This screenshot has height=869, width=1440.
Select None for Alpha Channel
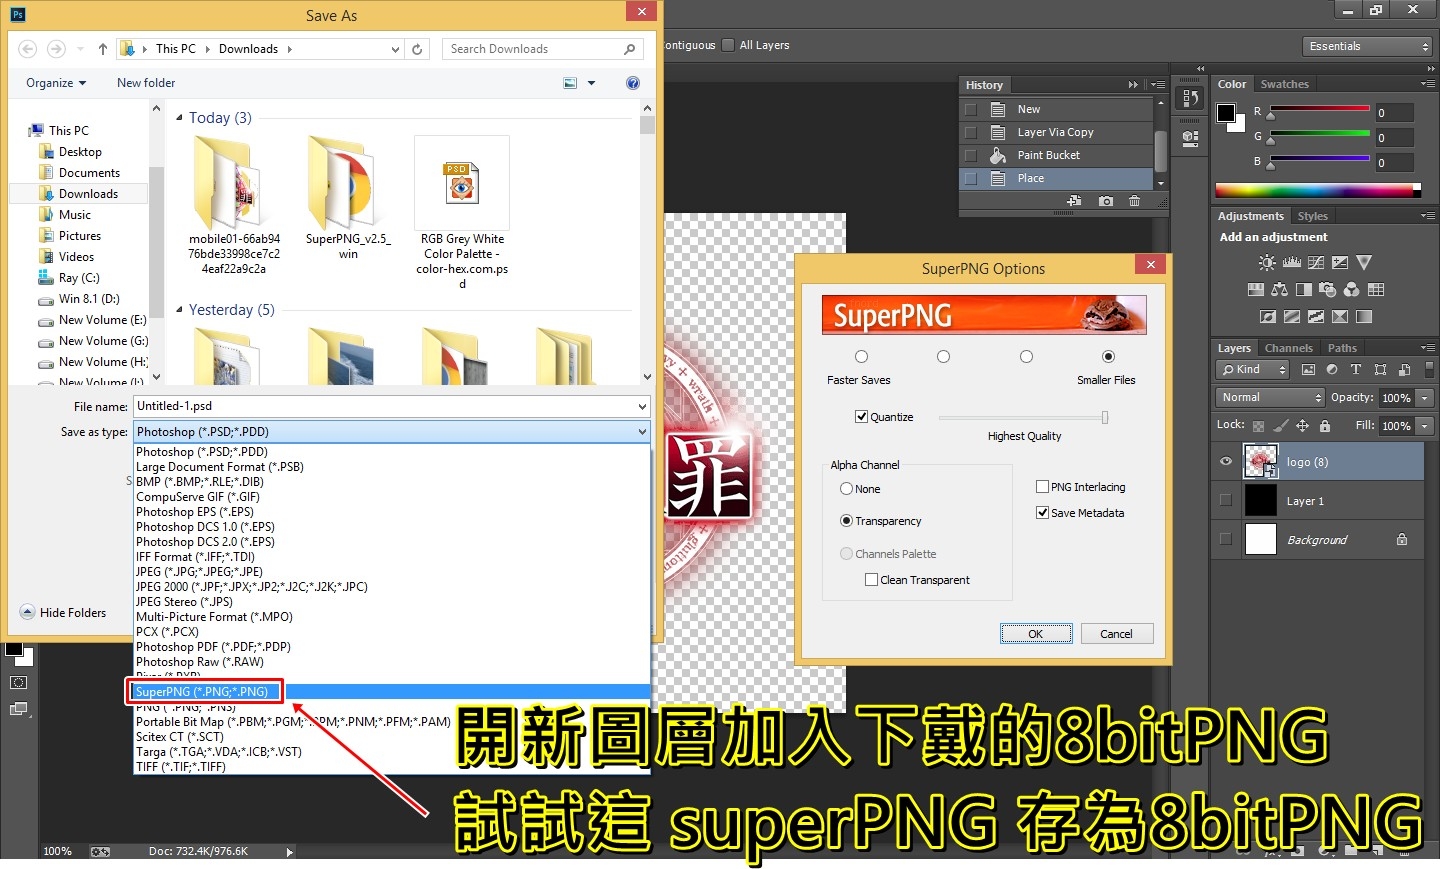tap(847, 489)
